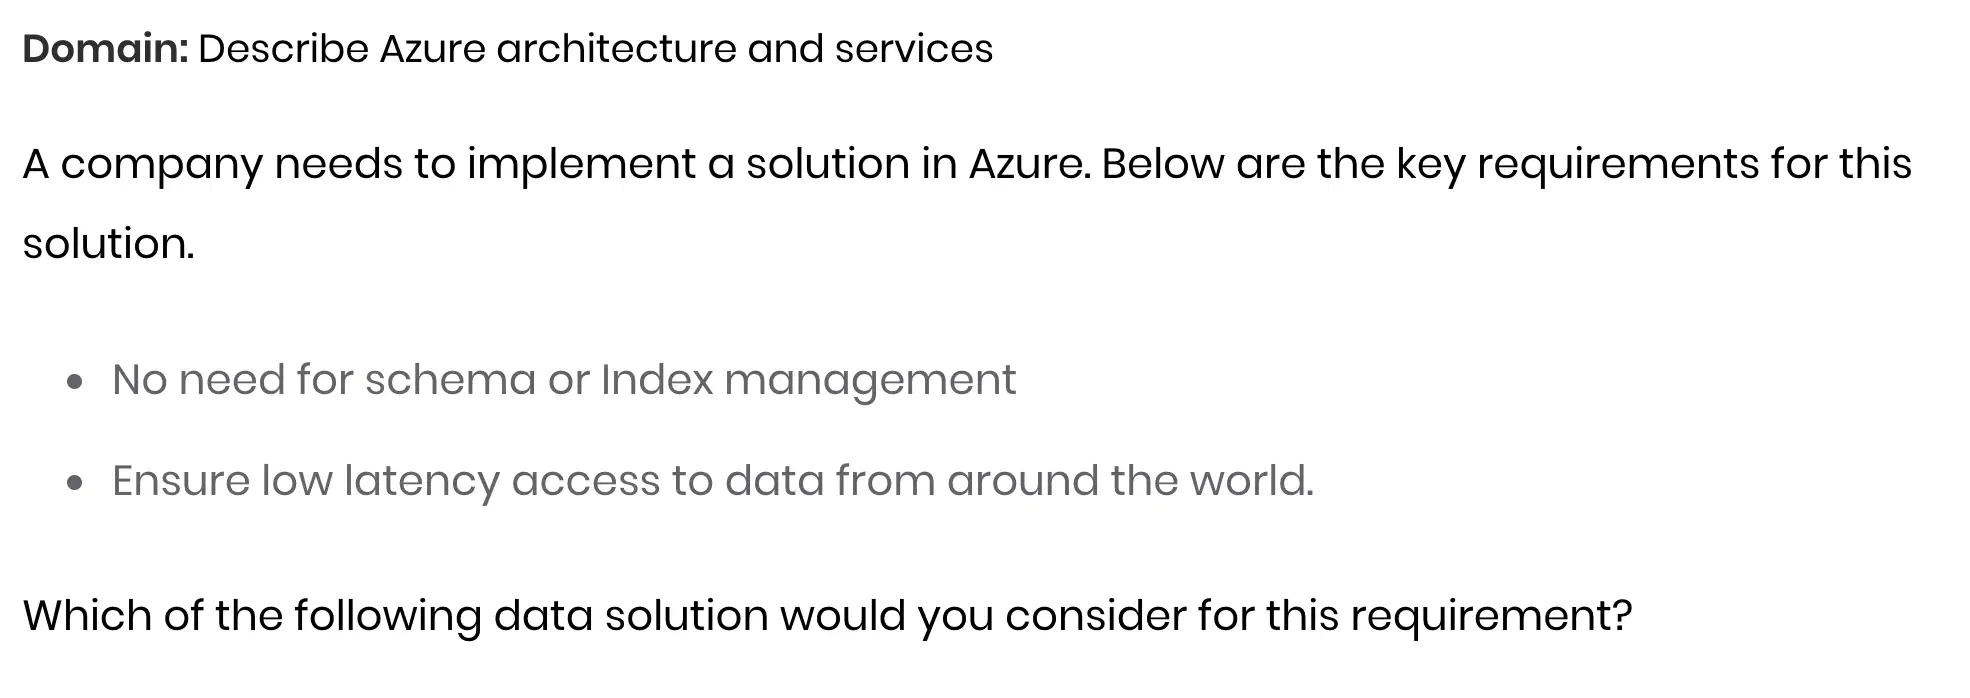Click the word "requirement?" ending the question

[1491, 617]
